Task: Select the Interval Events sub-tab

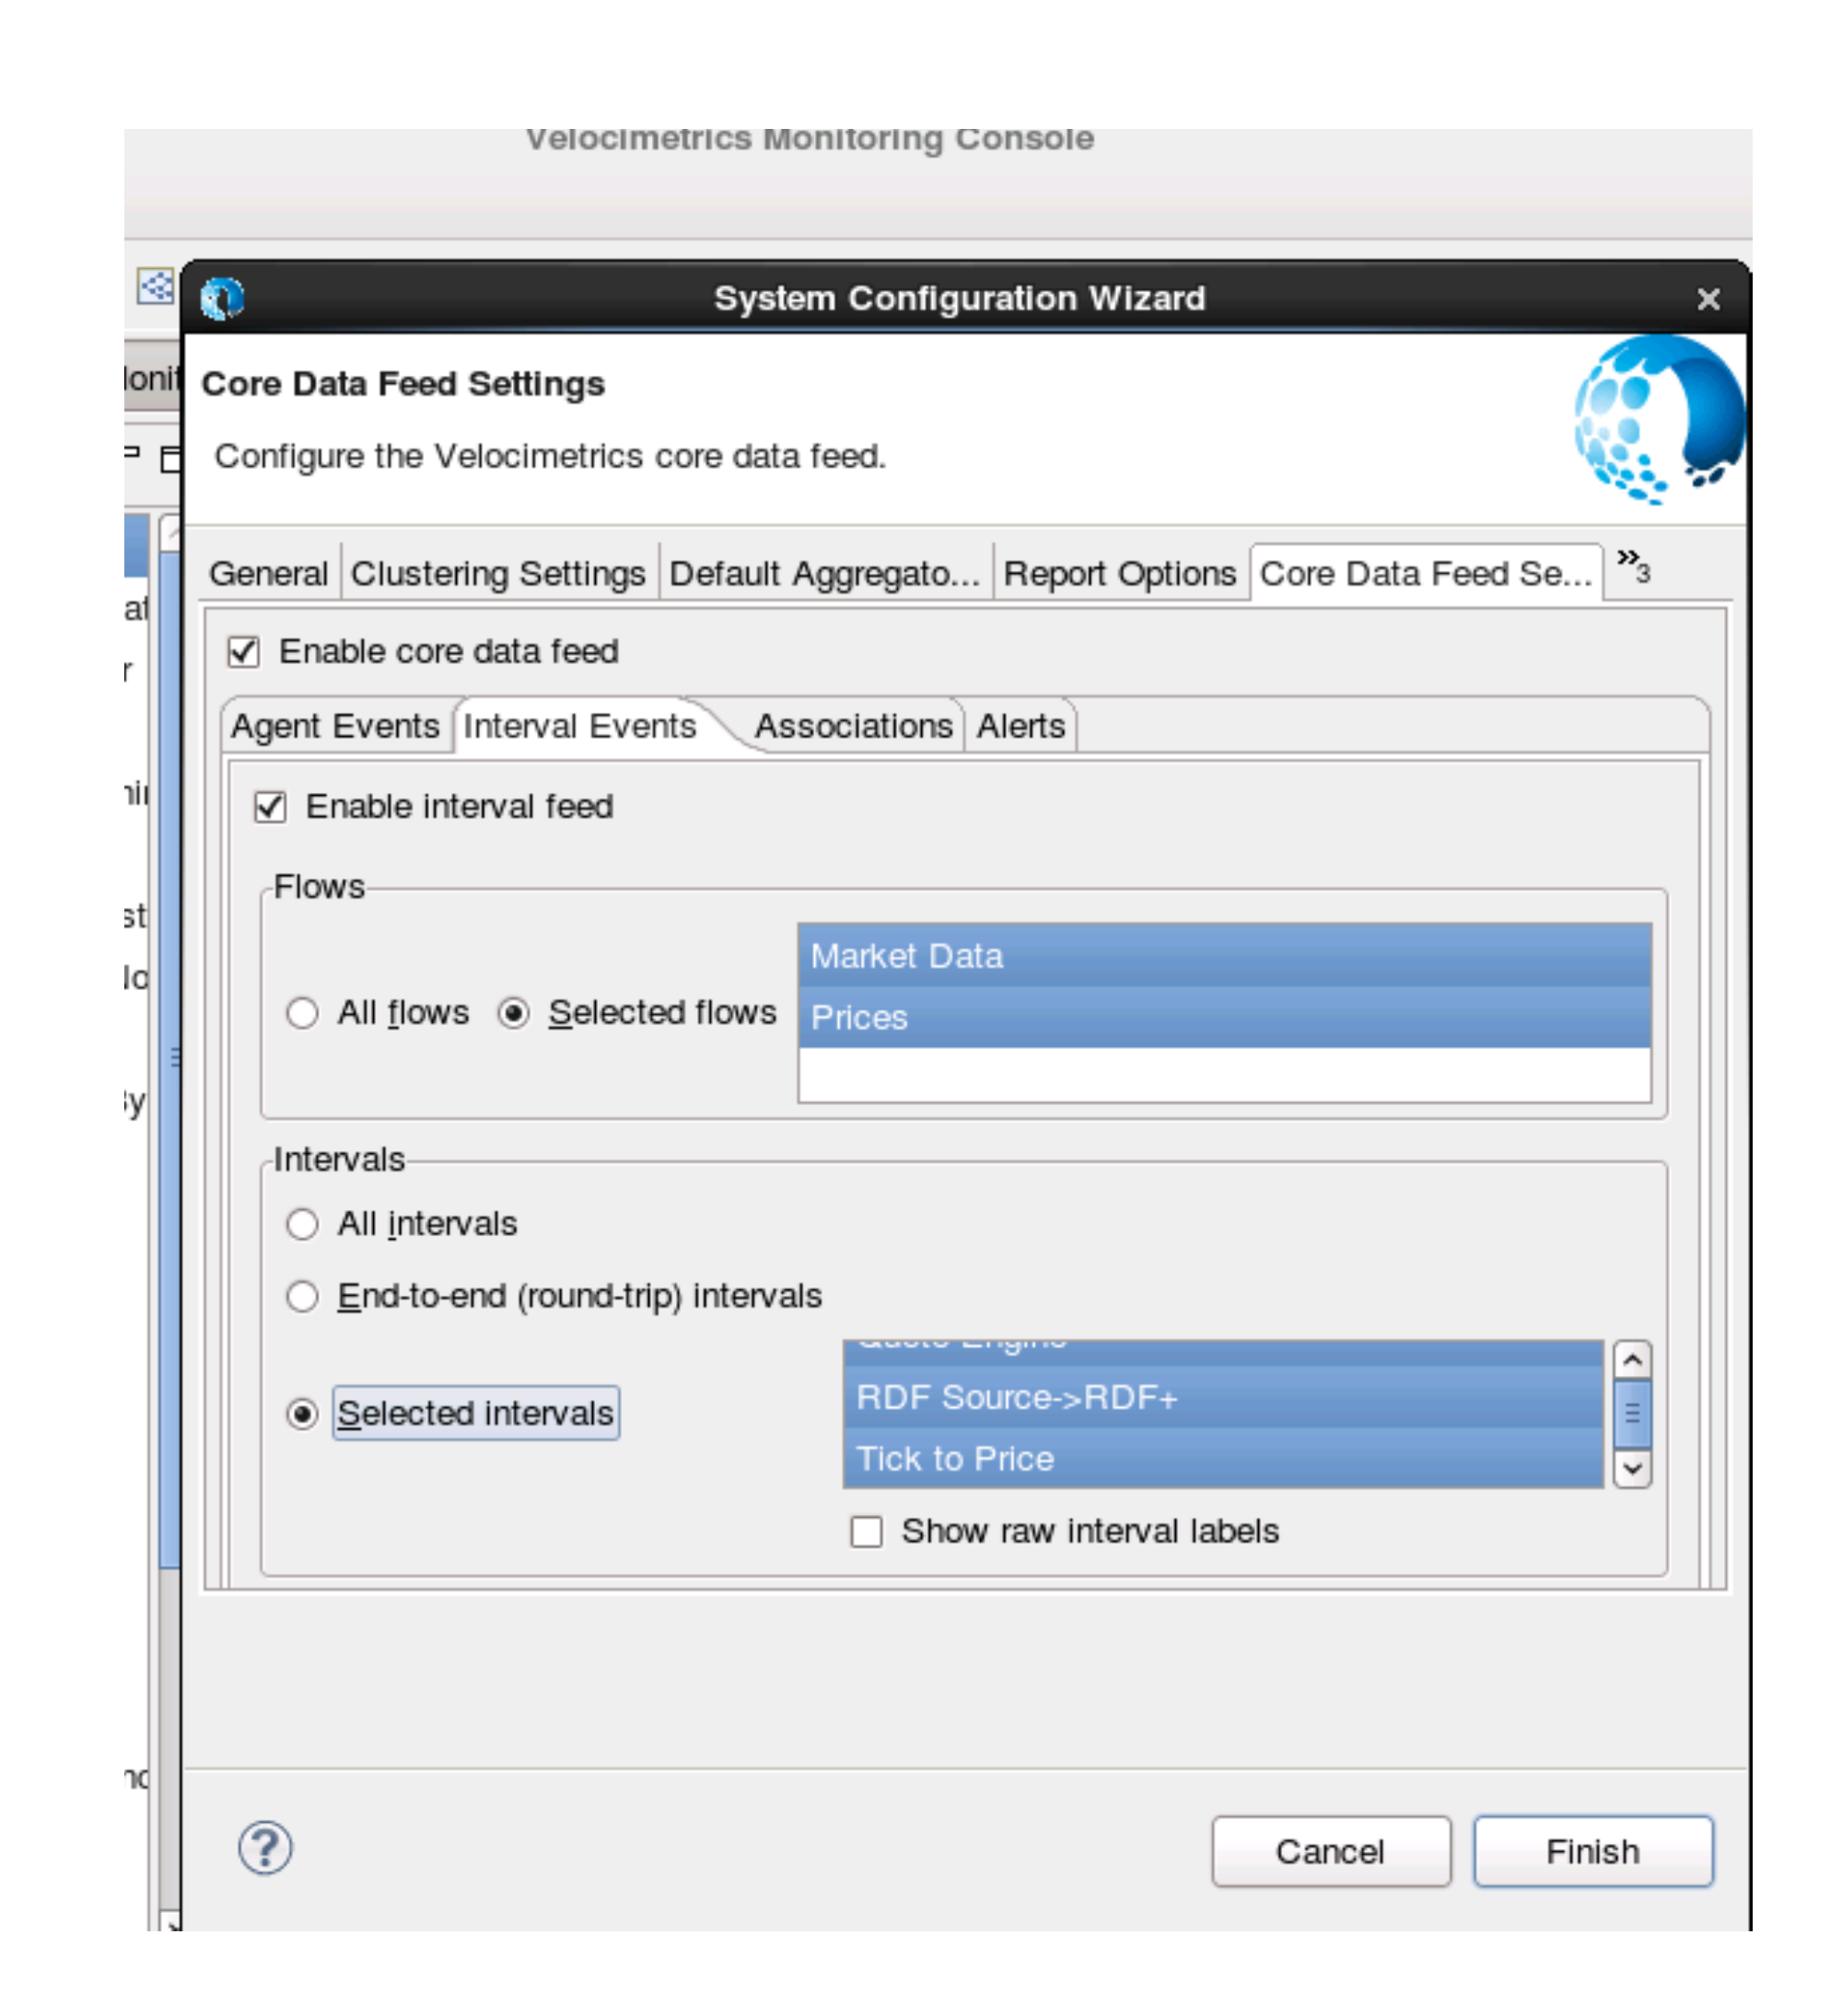Action: tap(579, 726)
